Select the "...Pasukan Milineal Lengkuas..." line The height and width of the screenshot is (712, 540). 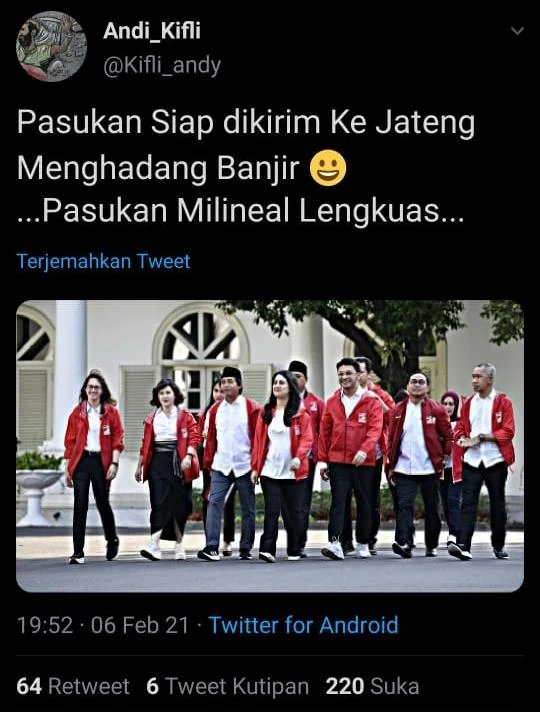[x=240, y=212]
